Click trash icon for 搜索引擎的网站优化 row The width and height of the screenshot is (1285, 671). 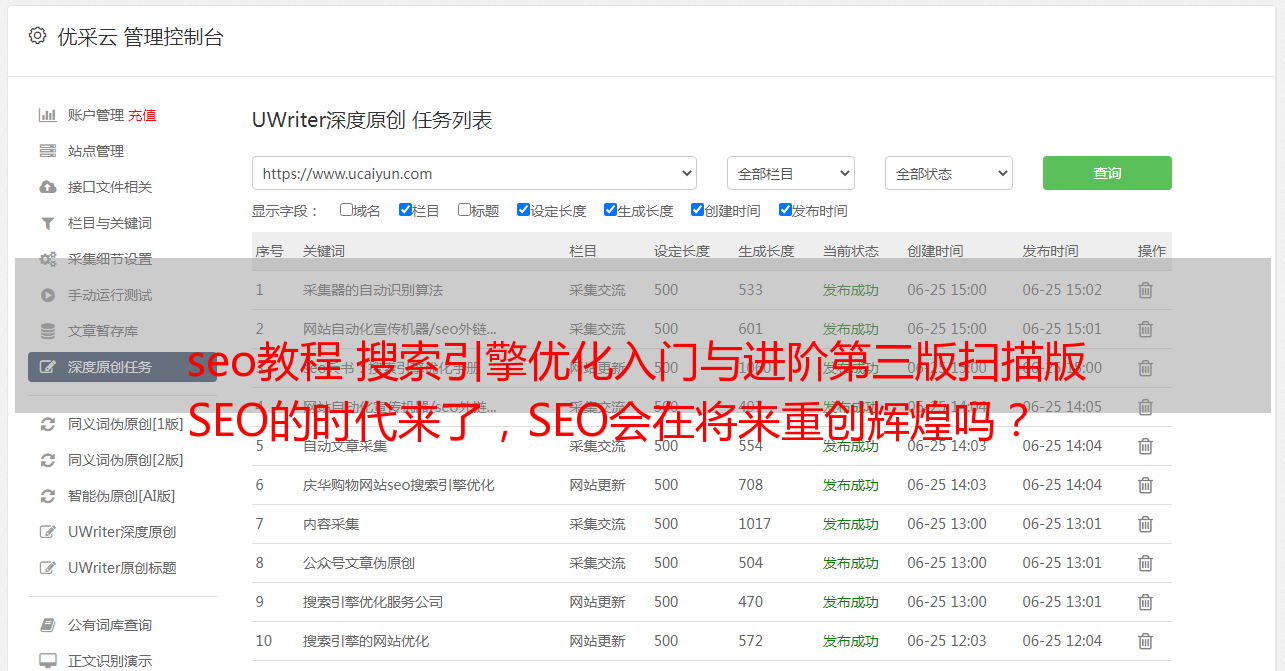(x=1145, y=641)
